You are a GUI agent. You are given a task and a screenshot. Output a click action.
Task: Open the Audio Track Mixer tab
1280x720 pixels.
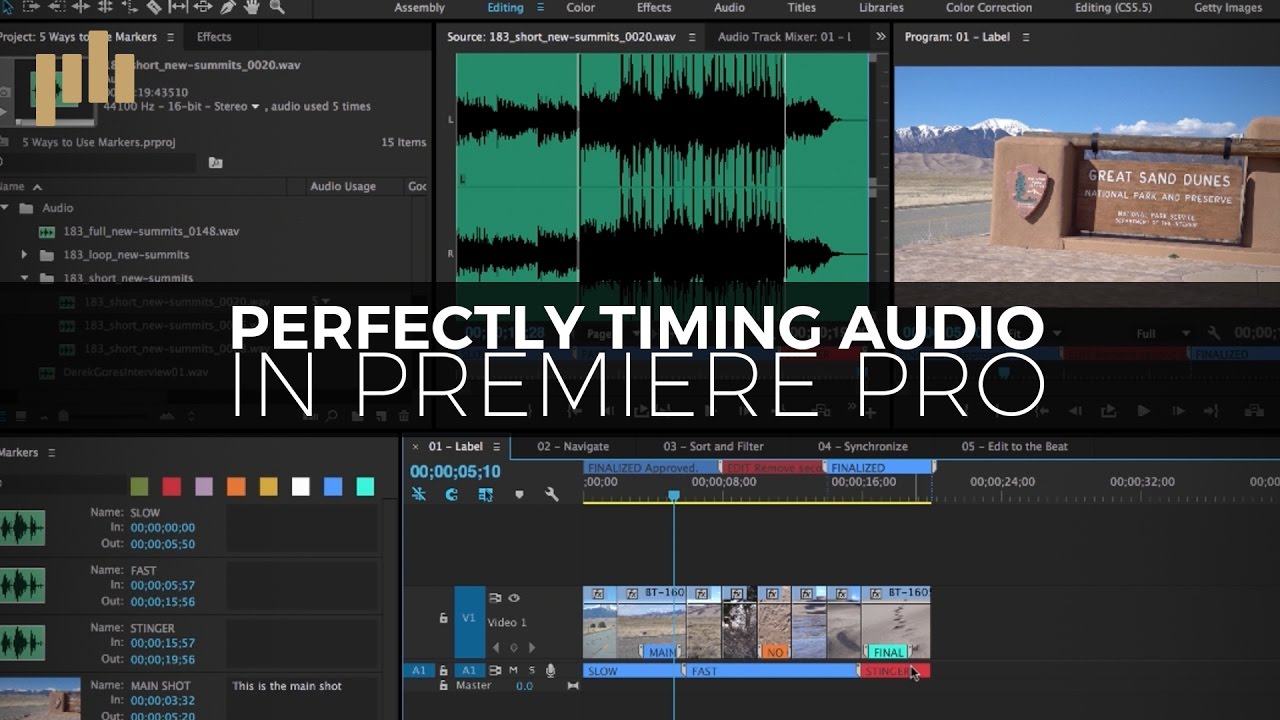[x=784, y=37]
